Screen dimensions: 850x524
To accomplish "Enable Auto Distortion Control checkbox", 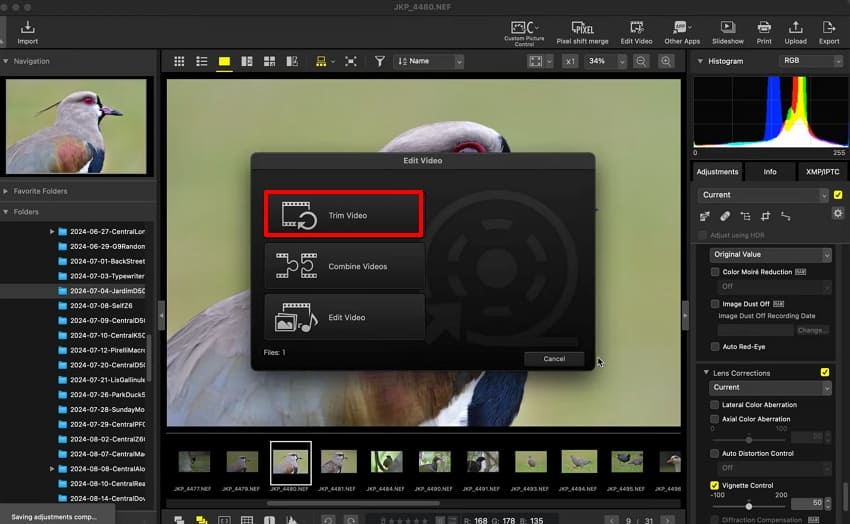I will 714,453.
